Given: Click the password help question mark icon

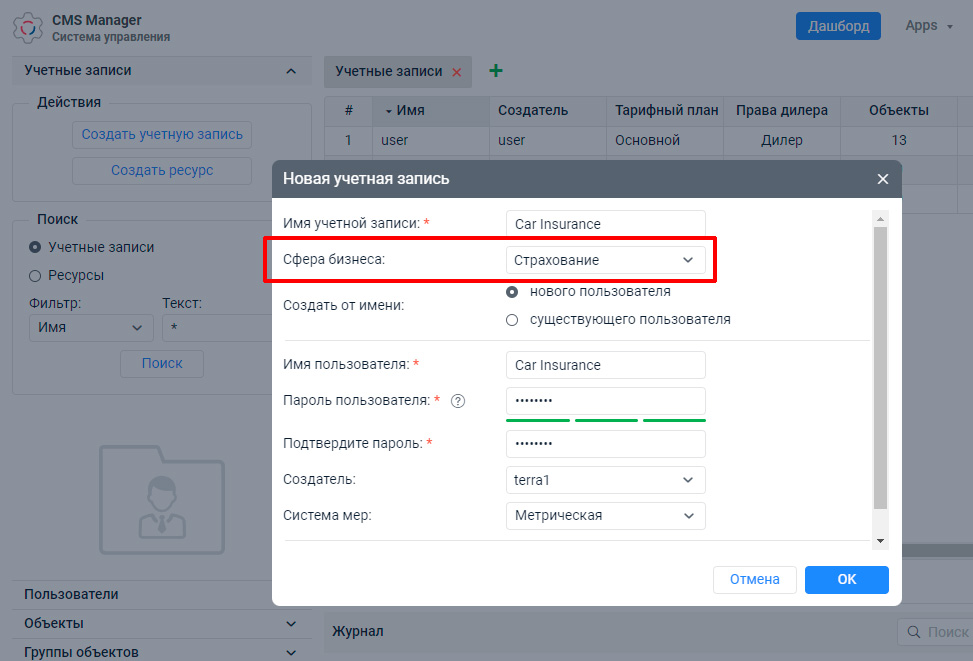Looking at the screenshot, I should [x=458, y=401].
